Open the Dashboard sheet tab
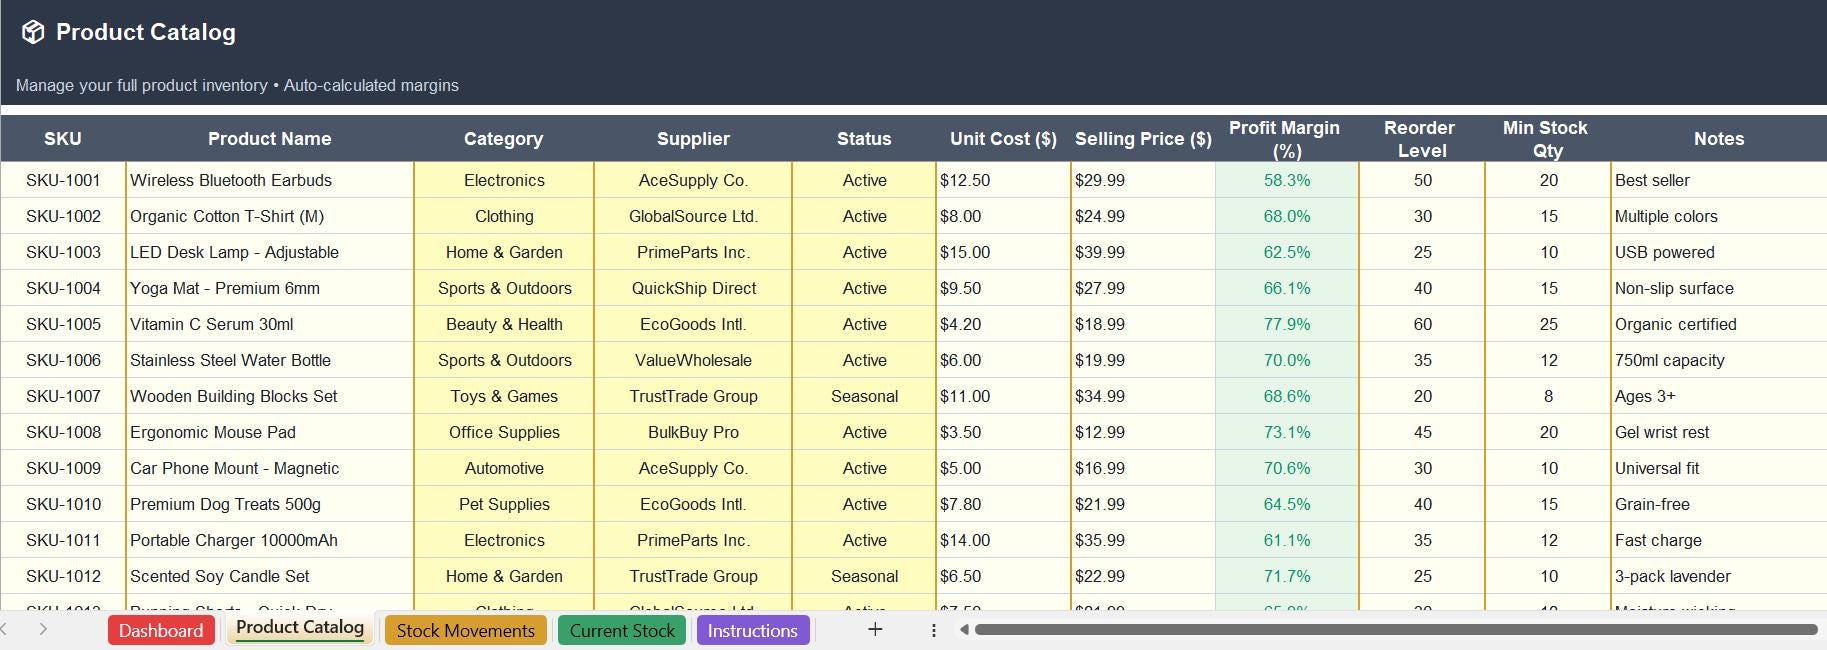 (161, 630)
